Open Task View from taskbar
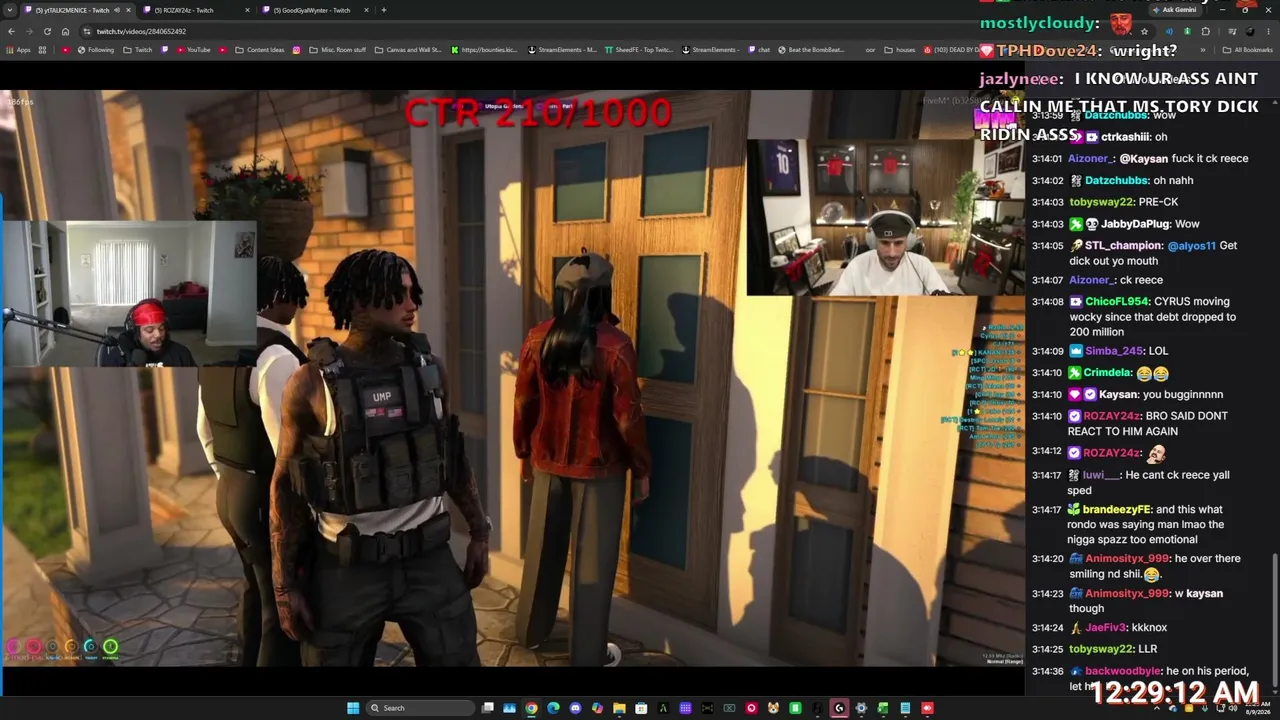1280x720 pixels. point(487,708)
